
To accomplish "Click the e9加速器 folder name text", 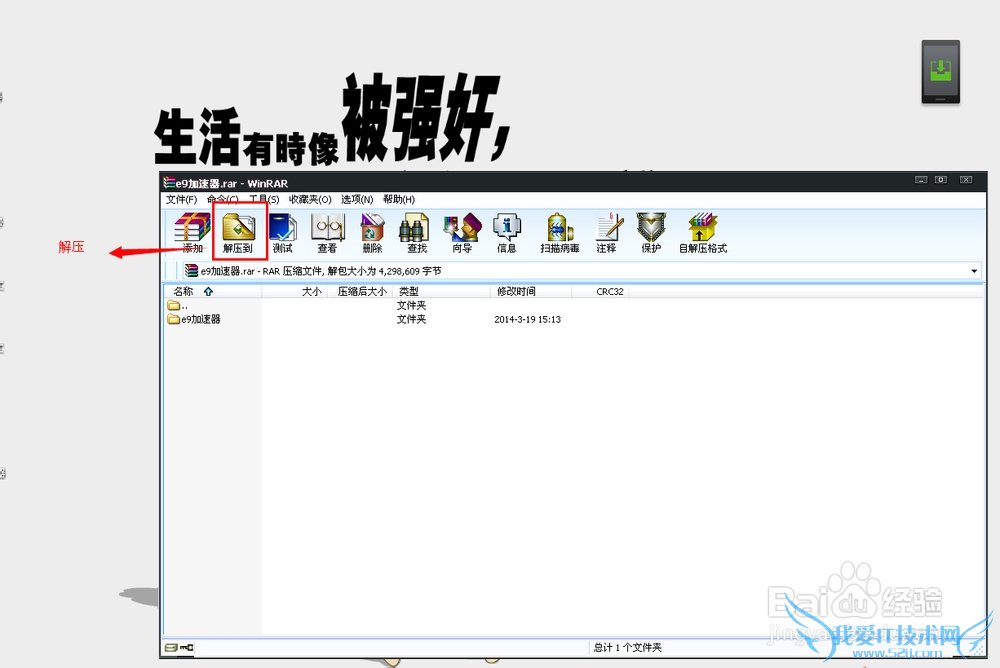I will click(x=201, y=319).
